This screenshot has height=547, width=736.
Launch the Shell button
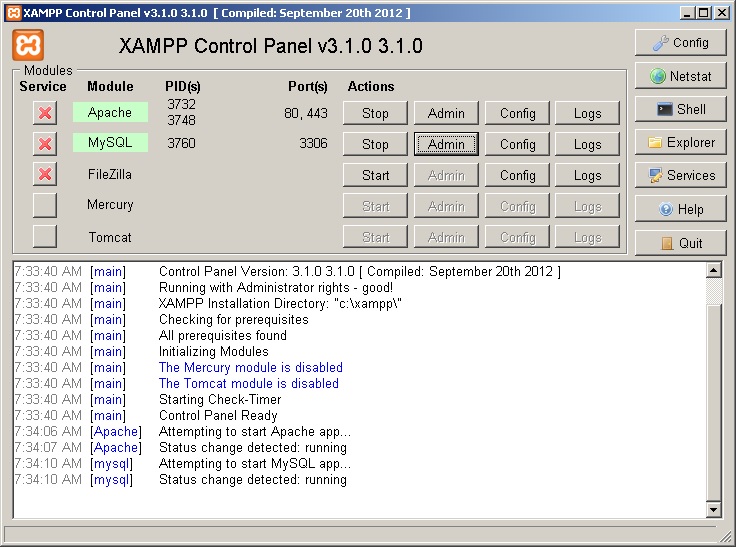pos(680,109)
